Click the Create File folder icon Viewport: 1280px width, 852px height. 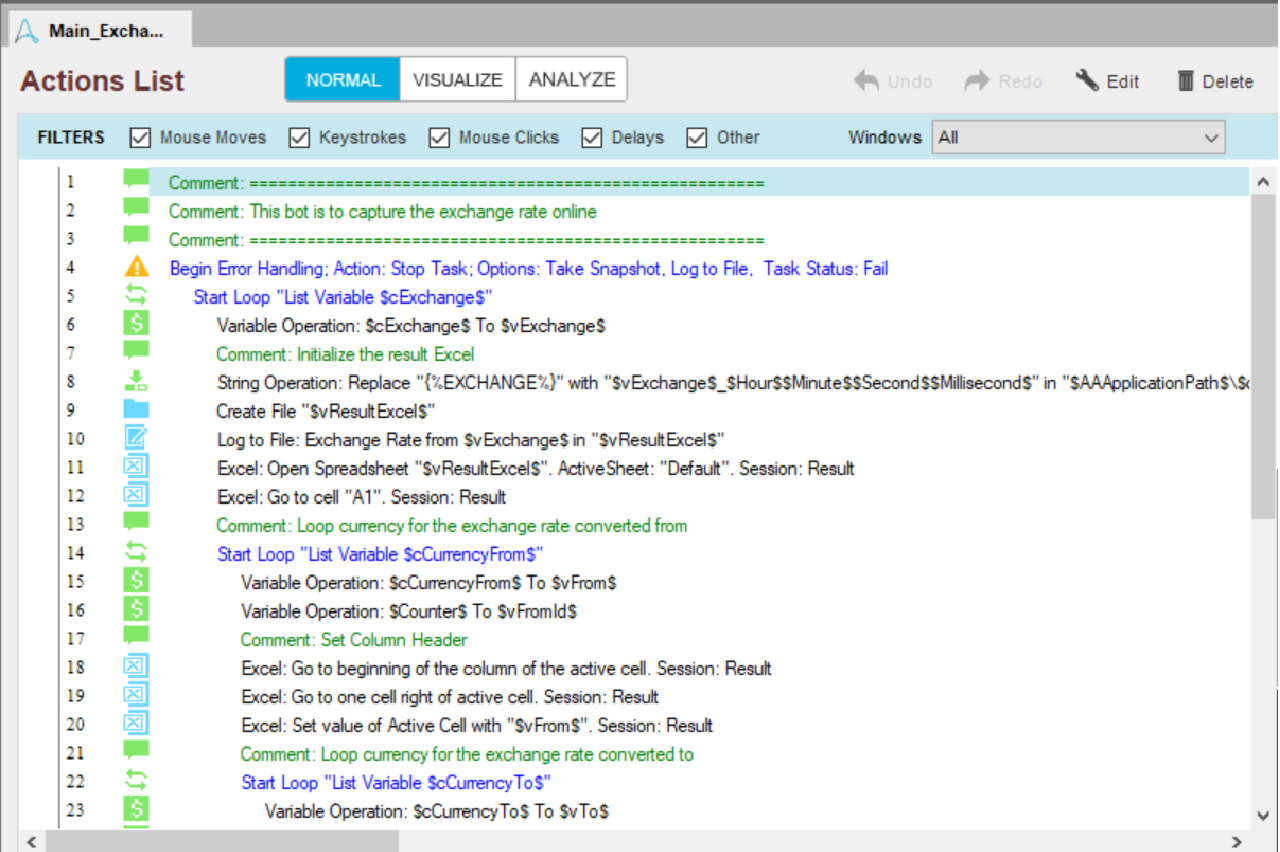[x=136, y=410]
